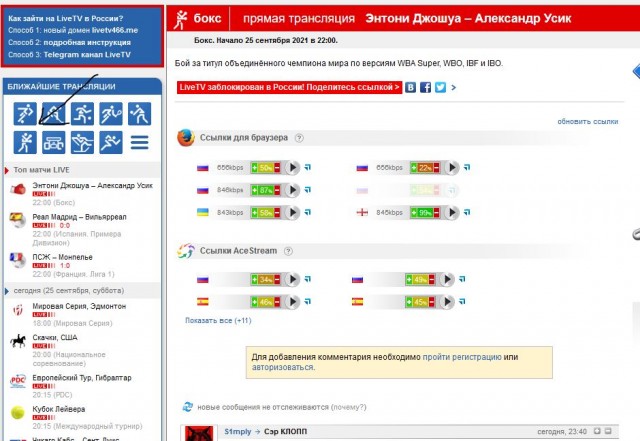Open the бокс header category link
The height and width of the screenshot is (441, 640).
(207, 18)
